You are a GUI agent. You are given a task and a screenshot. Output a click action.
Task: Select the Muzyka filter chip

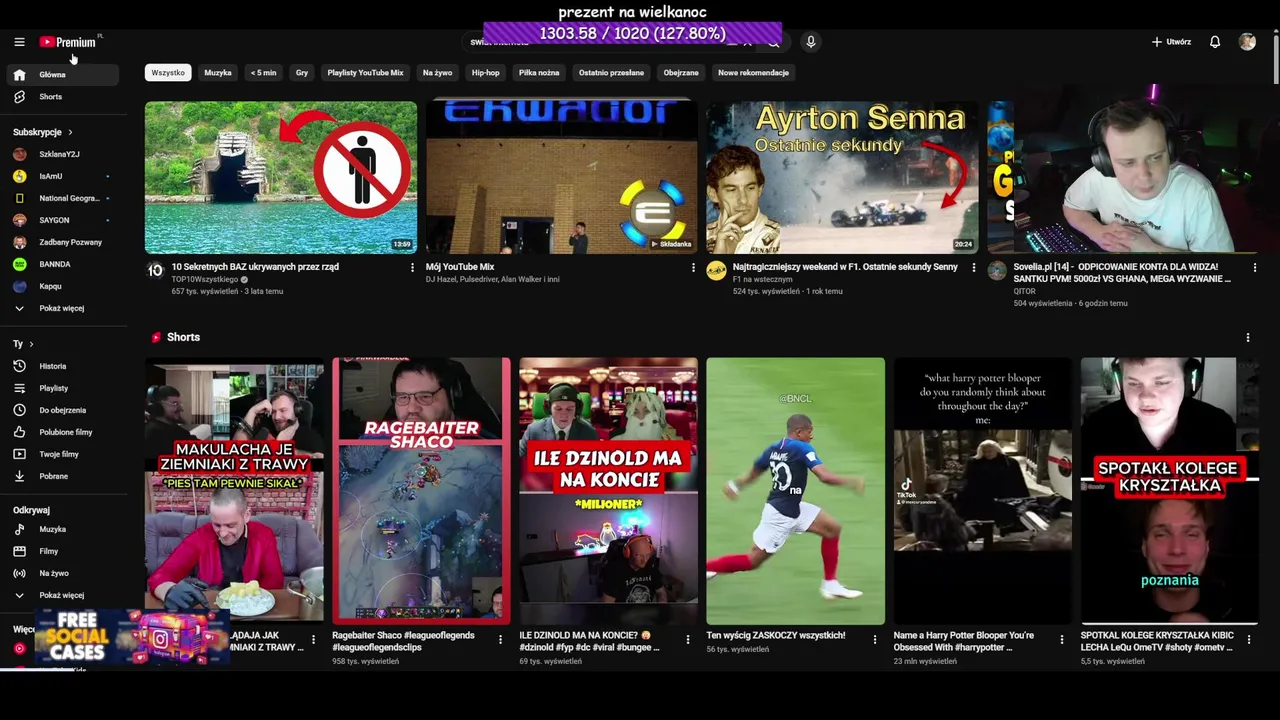(218, 73)
